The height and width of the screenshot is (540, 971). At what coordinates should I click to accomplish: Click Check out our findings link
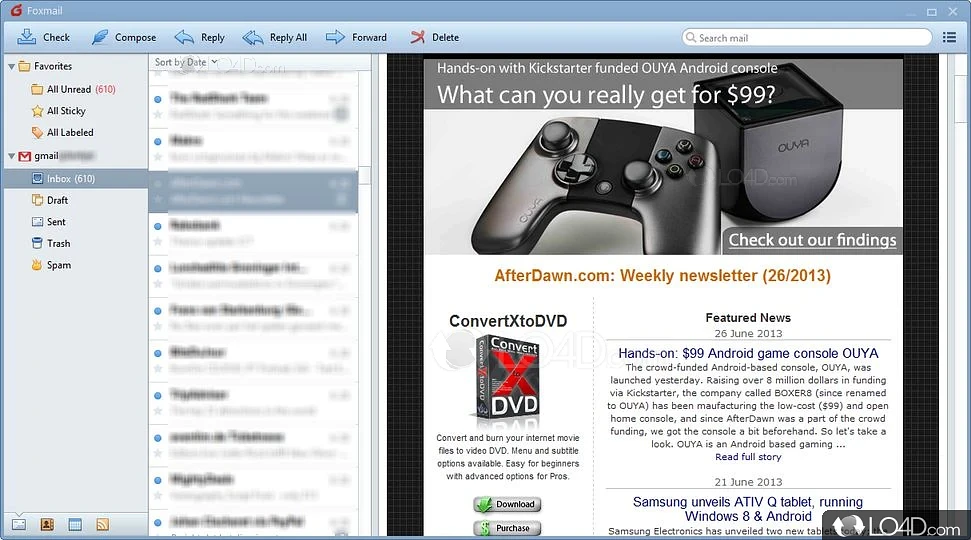click(812, 240)
